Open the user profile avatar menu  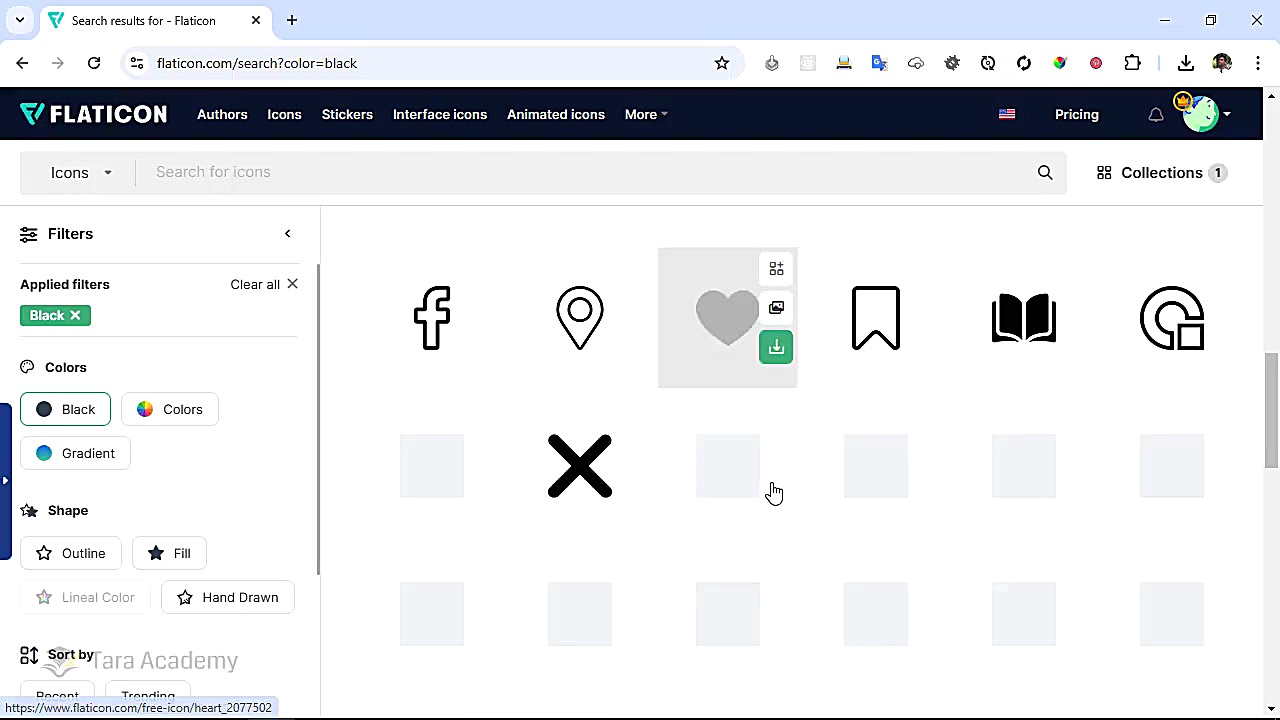[1203, 114]
